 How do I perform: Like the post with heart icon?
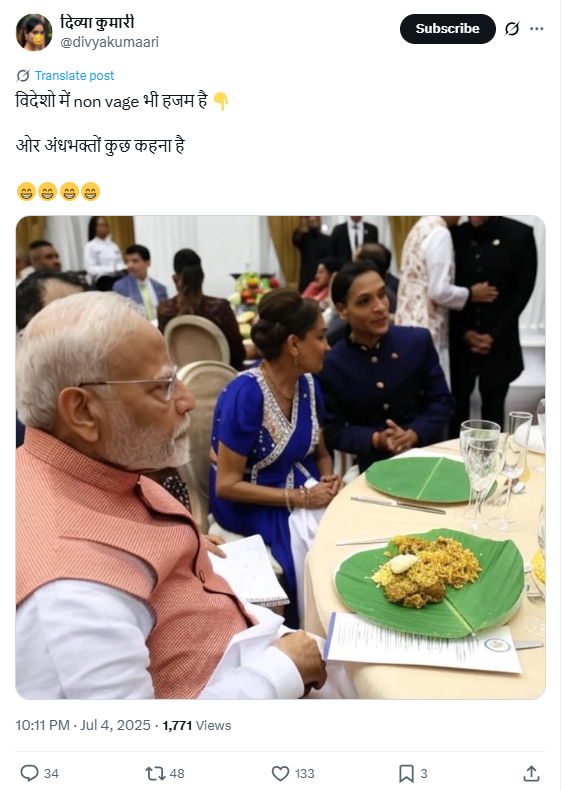click(280, 773)
